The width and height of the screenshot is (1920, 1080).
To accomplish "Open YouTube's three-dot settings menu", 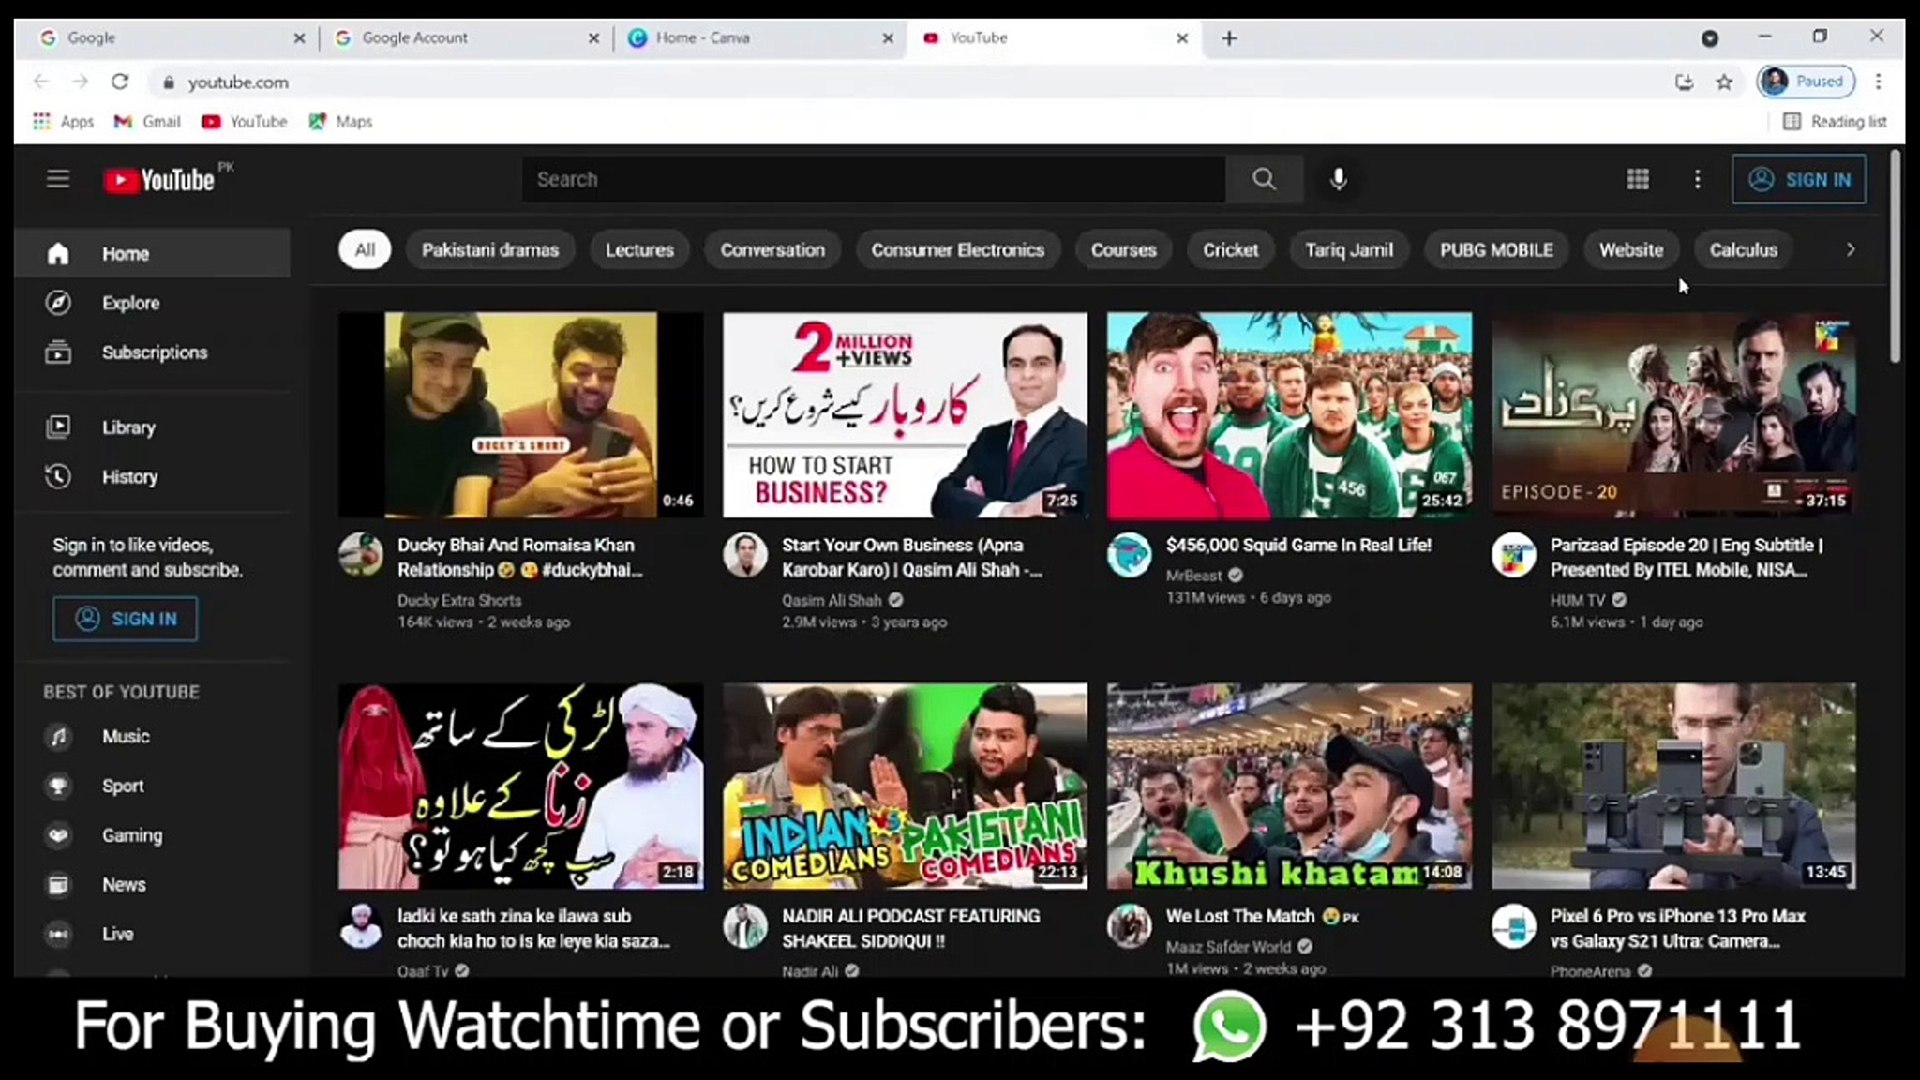I will click(1697, 179).
